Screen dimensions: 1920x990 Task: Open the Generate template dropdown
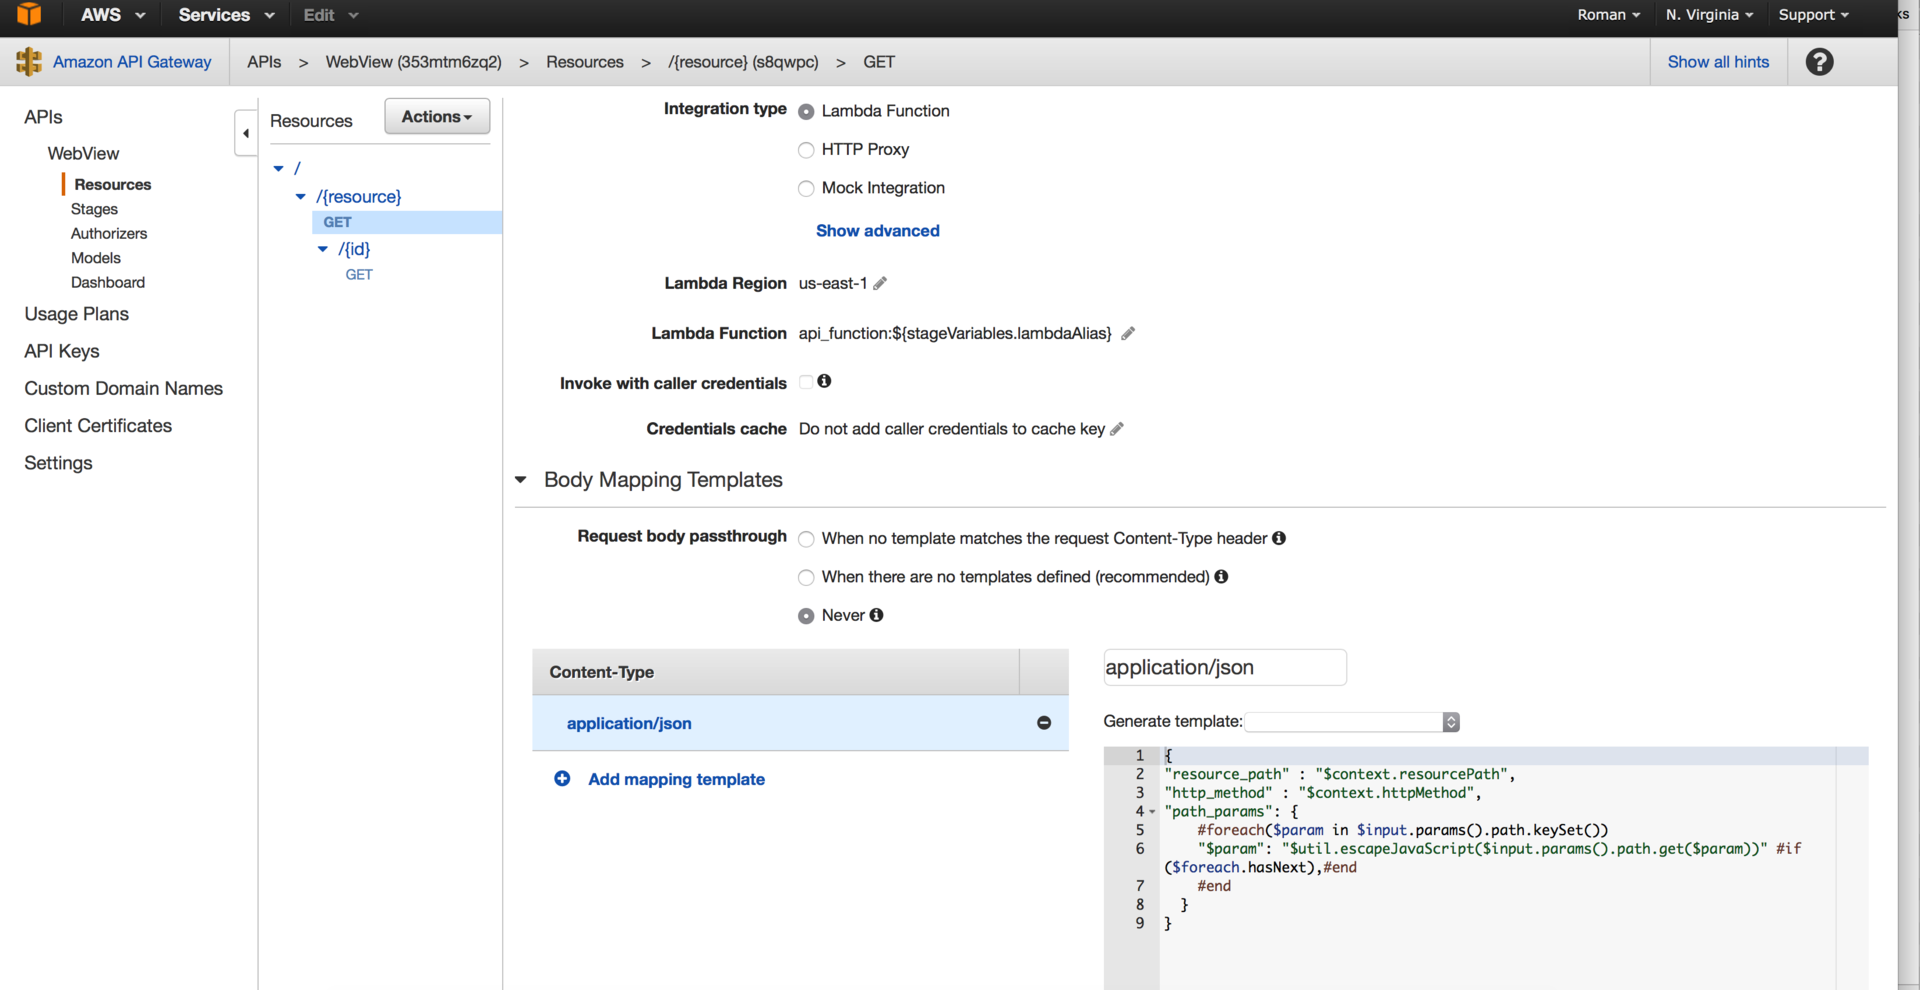point(1351,721)
